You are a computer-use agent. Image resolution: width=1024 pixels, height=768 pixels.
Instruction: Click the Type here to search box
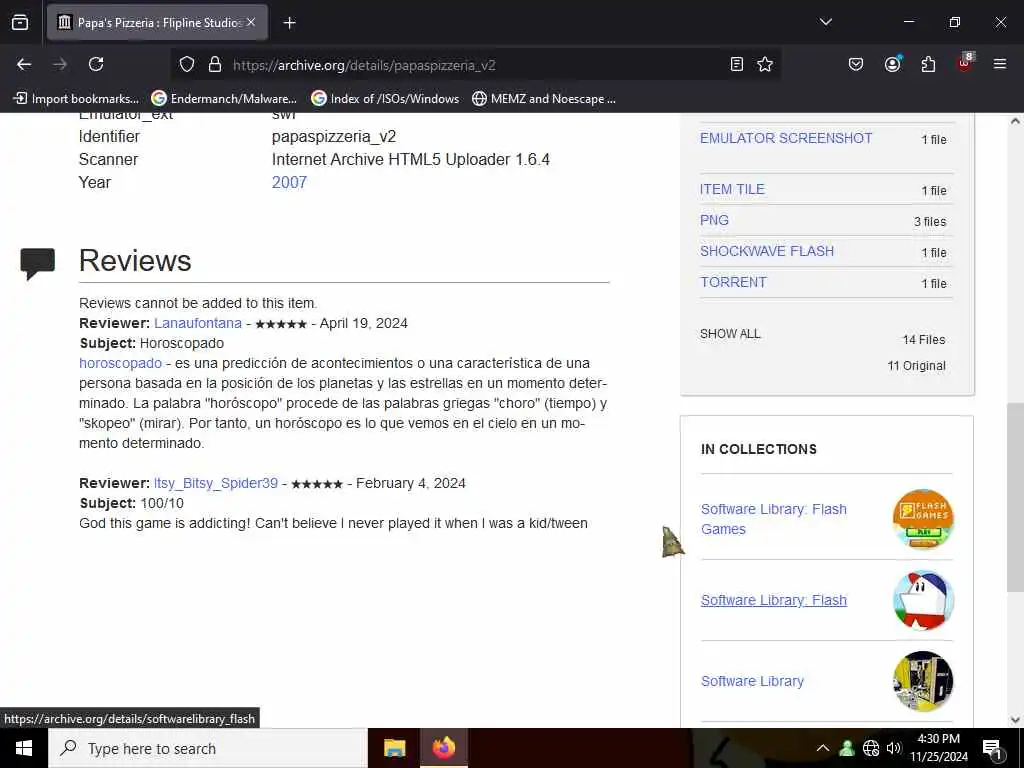click(208, 748)
